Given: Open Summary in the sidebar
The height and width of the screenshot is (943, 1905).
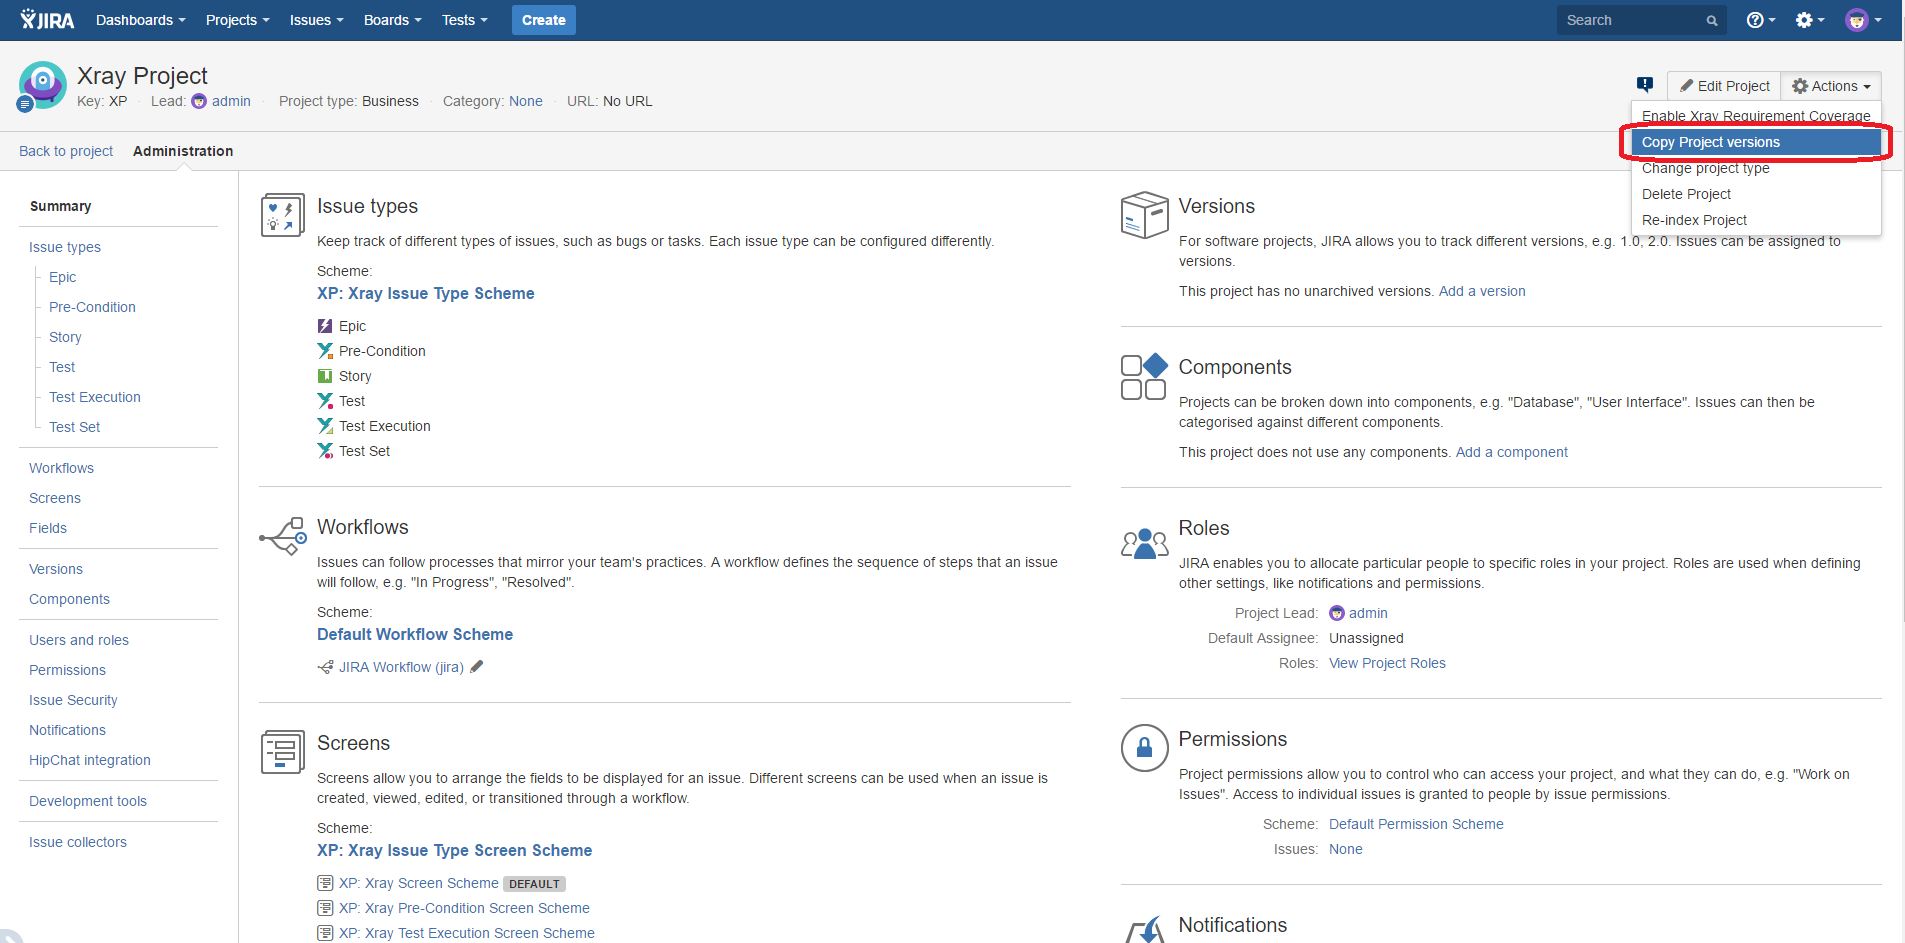Looking at the screenshot, I should pyautogui.click(x=61, y=206).
